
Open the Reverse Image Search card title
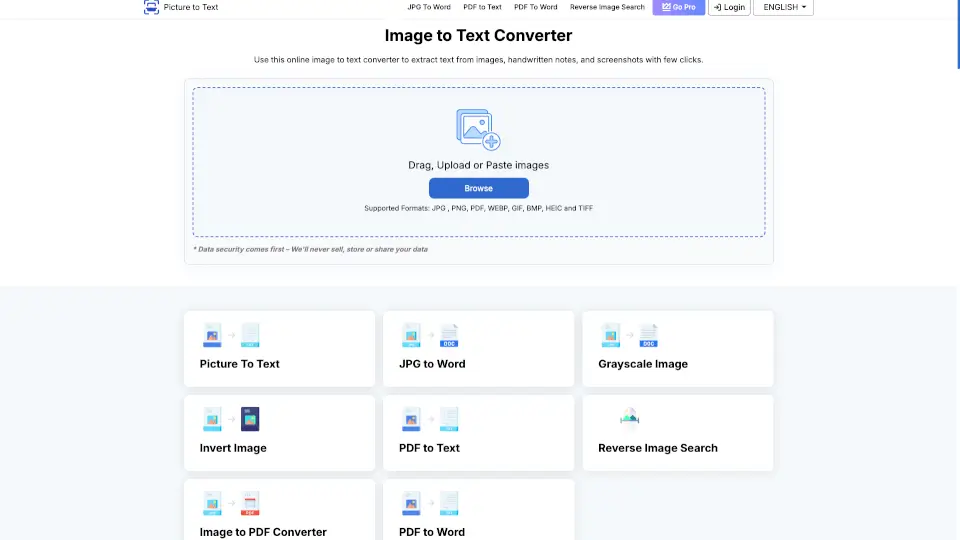click(x=657, y=448)
